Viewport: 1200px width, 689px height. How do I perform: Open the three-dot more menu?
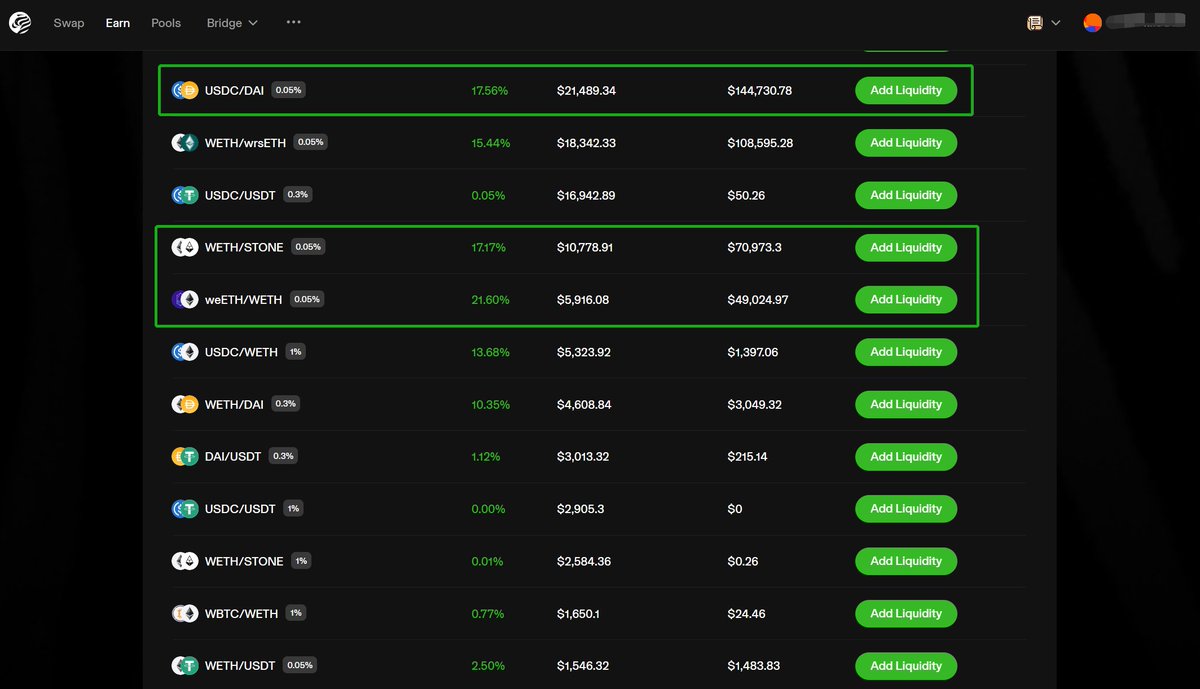point(293,22)
